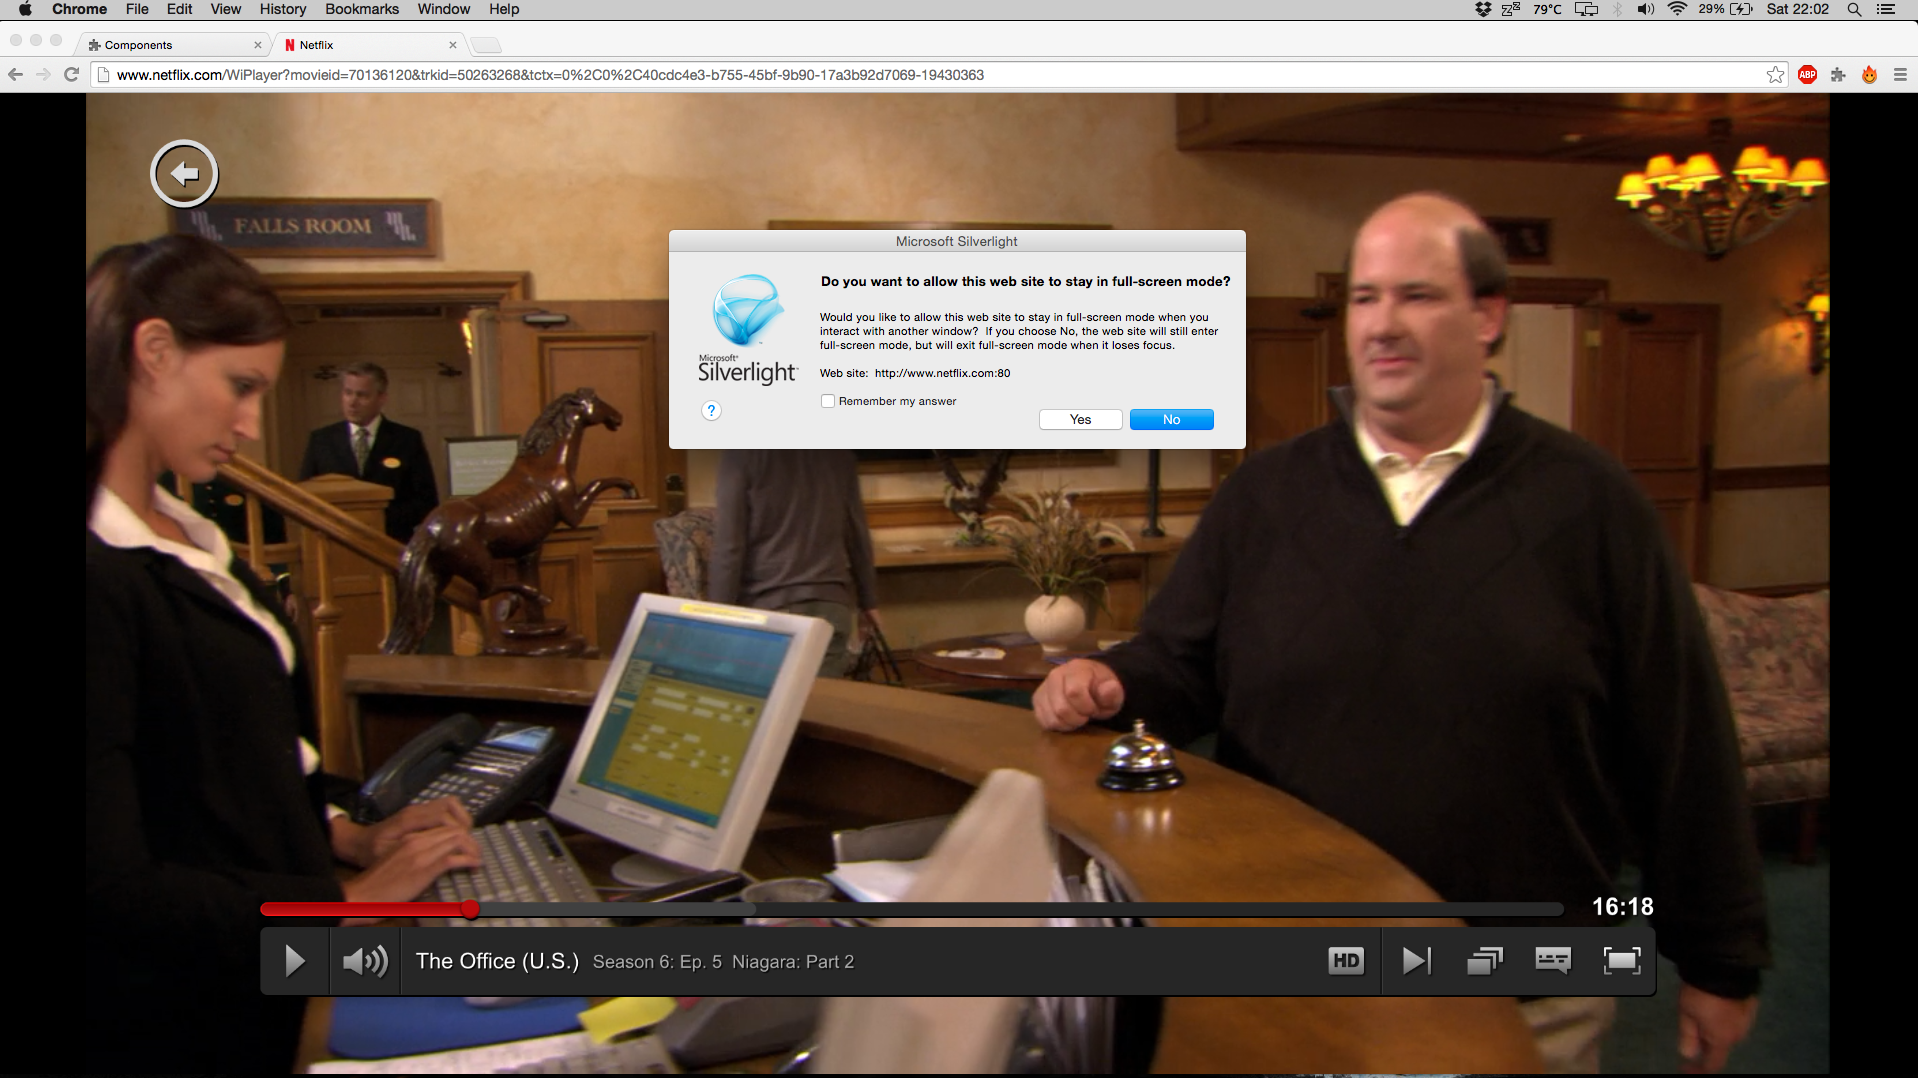Choose Yes in the Silverlight dialog
Image resolution: width=1918 pixels, height=1078 pixels.
(1080, 420)
